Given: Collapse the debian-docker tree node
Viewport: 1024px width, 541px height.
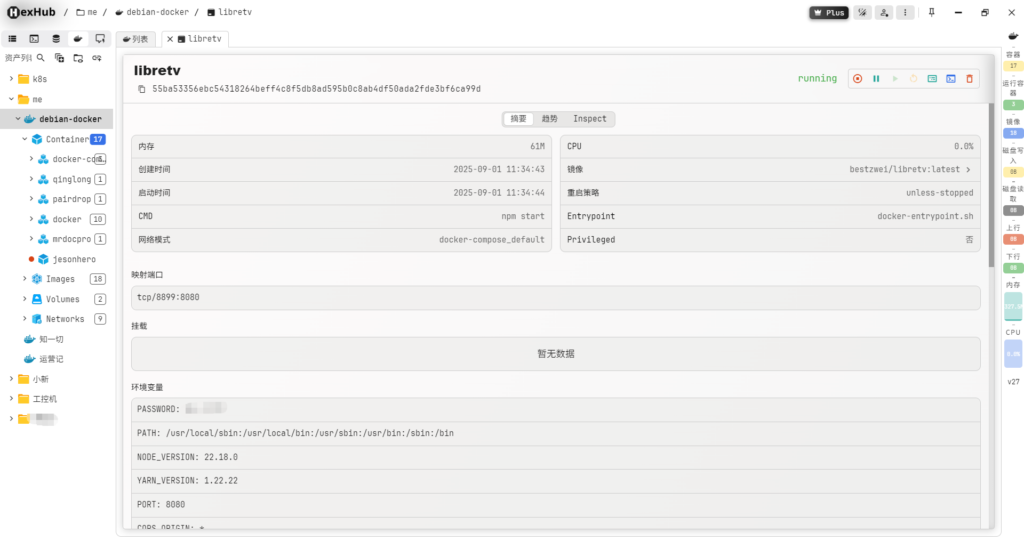Looking at the screenshot, I should coord(18,119).
